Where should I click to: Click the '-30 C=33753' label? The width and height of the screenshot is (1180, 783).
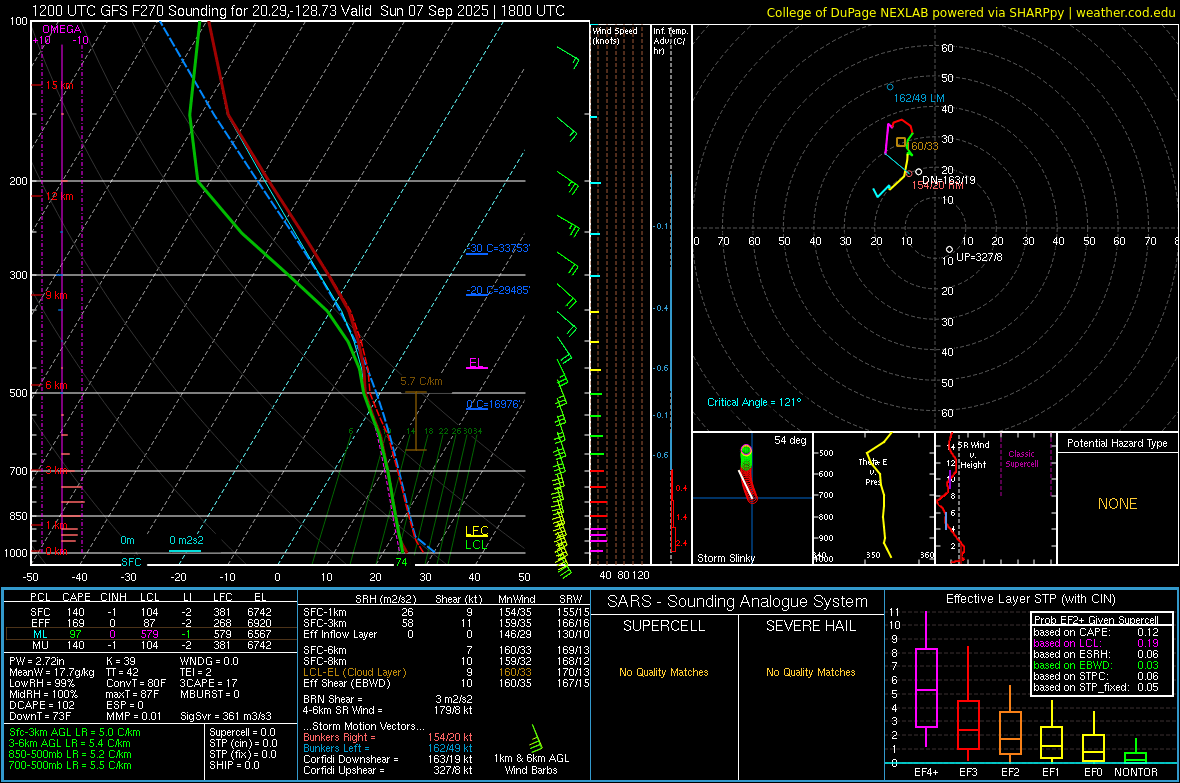click(x=497, y=248)
